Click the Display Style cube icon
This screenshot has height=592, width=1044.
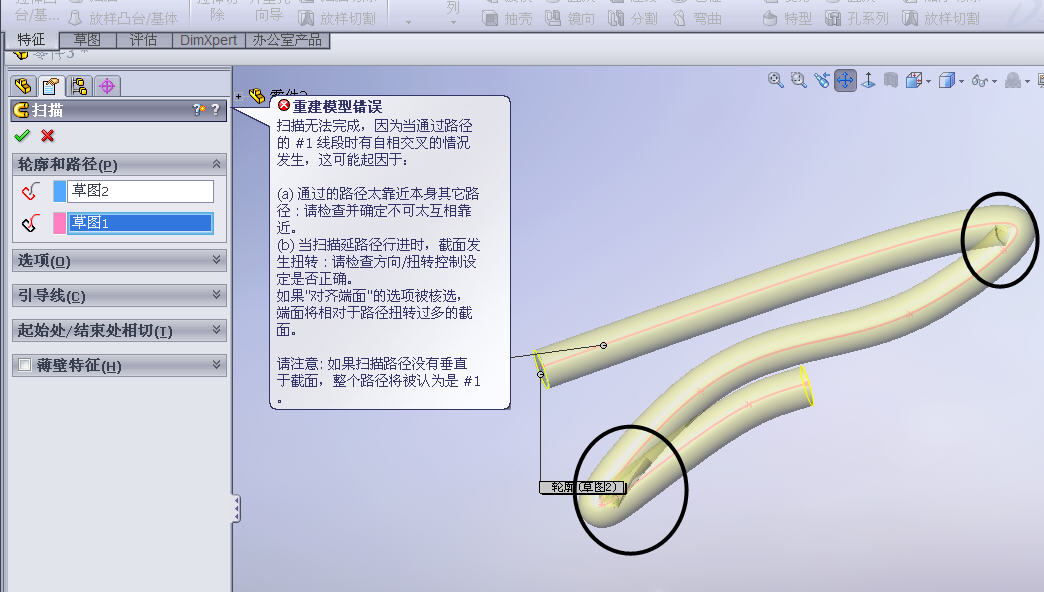(x=947, y=81)
